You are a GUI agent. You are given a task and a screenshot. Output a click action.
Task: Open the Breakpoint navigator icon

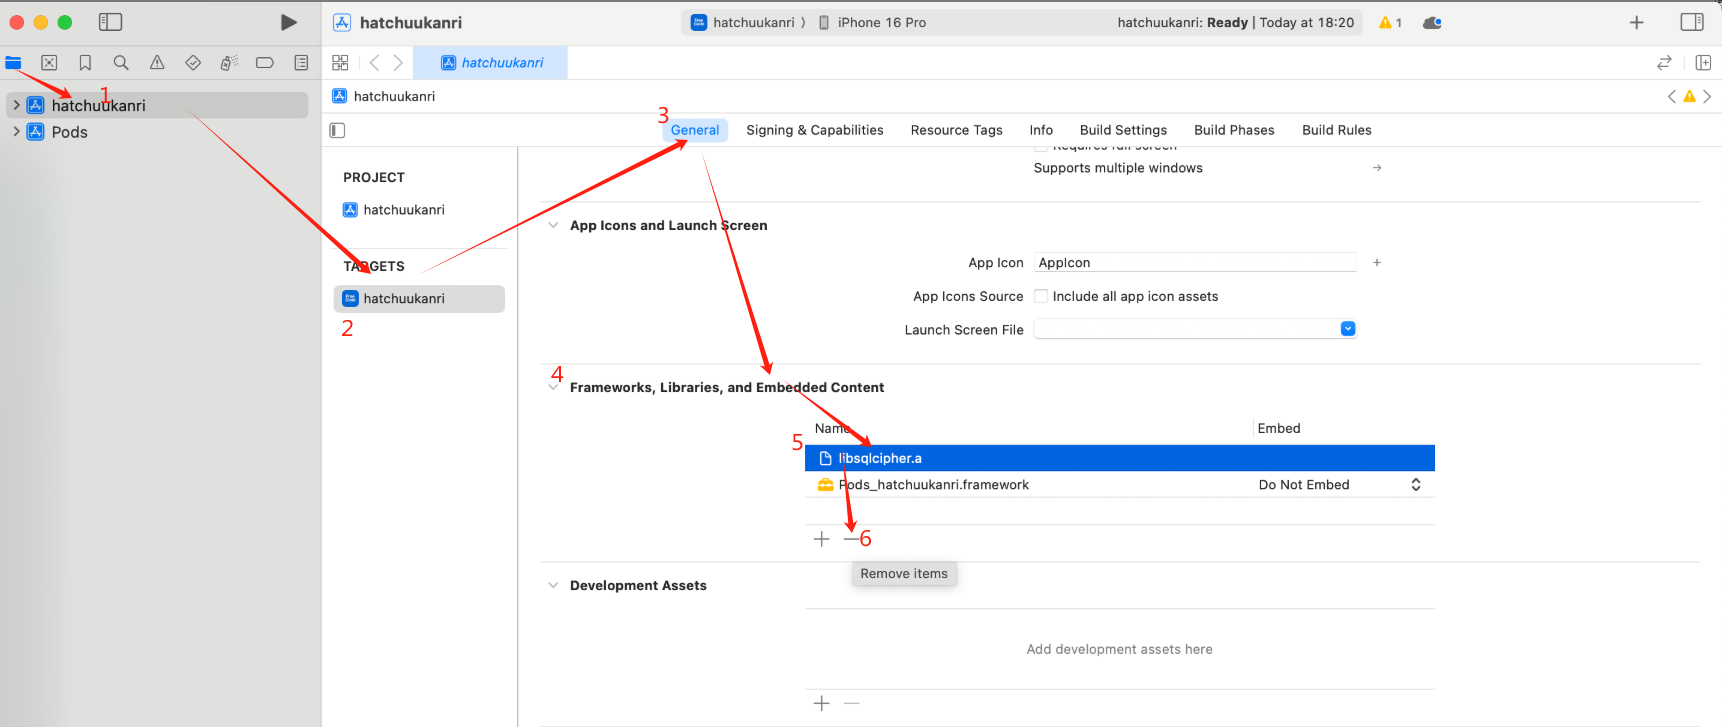(265, 63)
